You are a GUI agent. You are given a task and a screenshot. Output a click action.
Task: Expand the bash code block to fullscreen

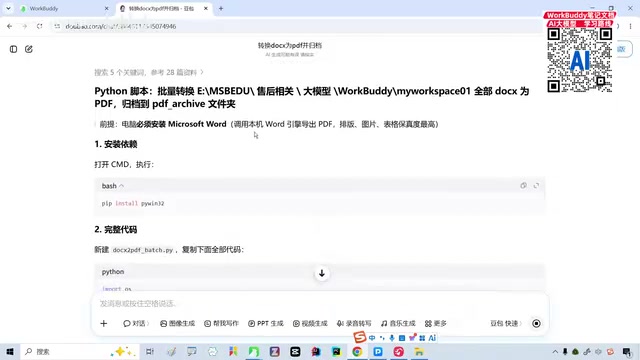[x=536, y=186]
